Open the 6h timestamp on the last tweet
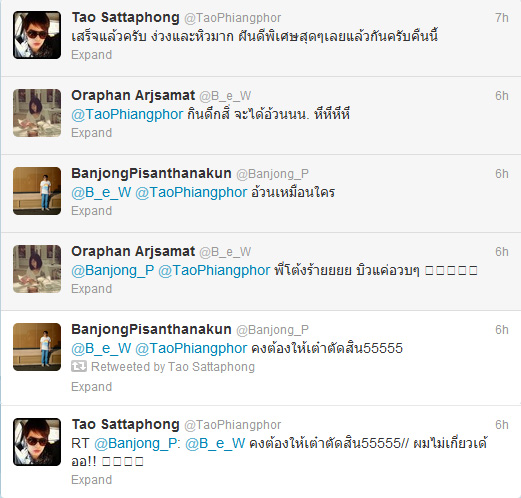The image size is (521, 498). (x=502, y=425)
